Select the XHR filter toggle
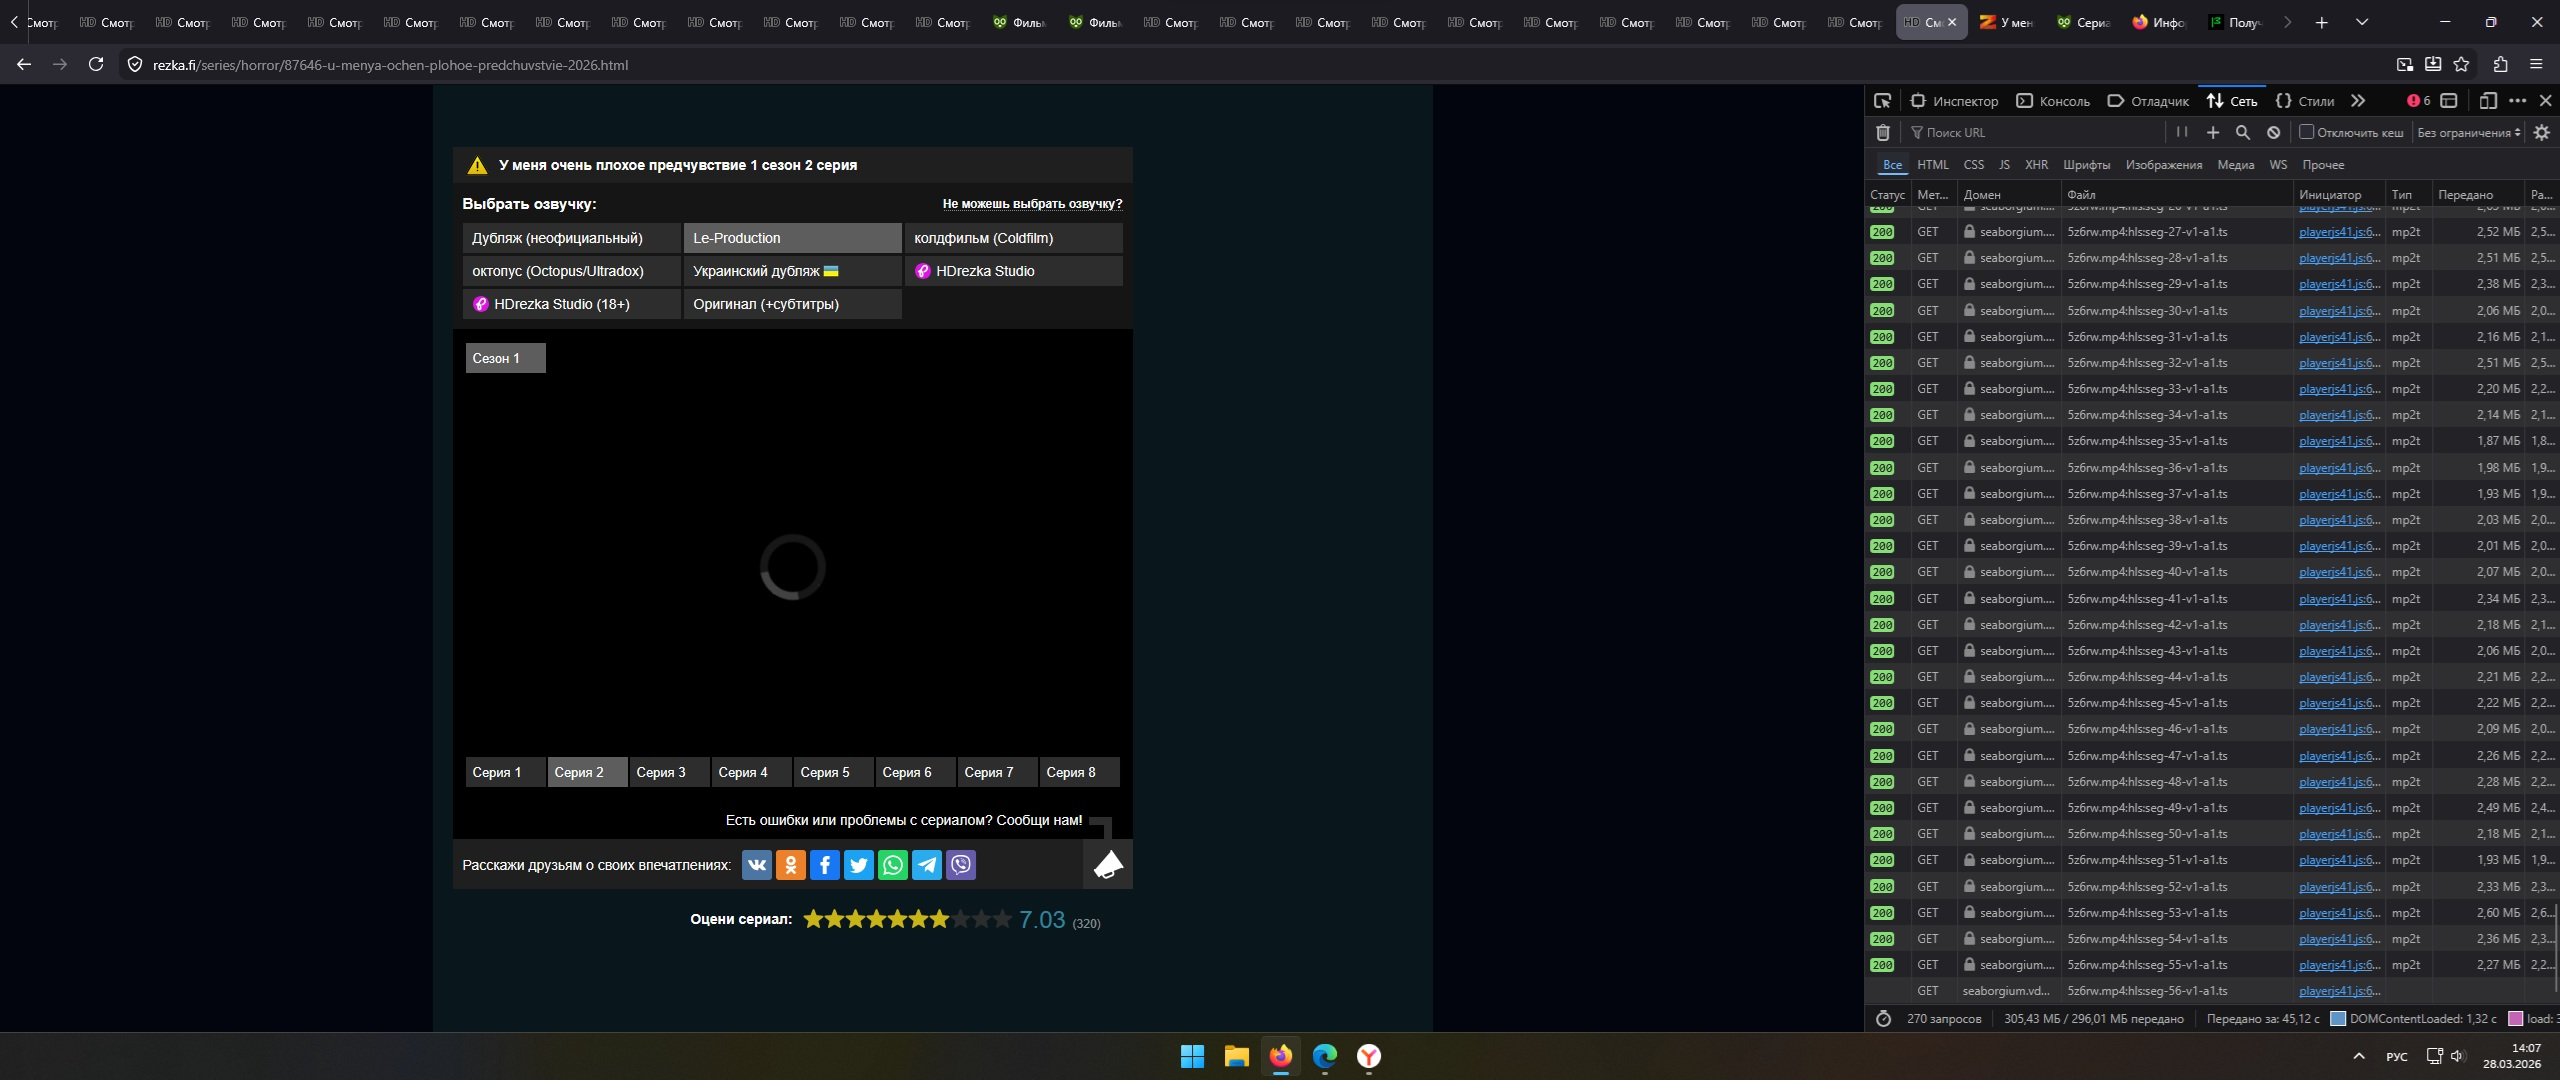 [x=2036, y=165]
